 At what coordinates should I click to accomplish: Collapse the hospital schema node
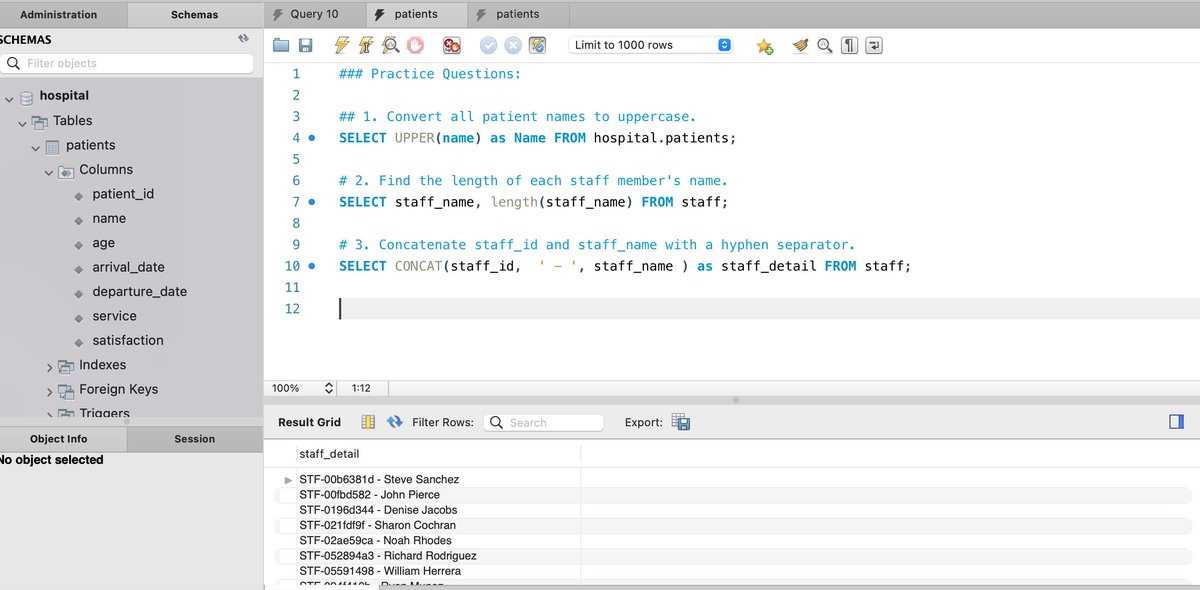point(9,98)
